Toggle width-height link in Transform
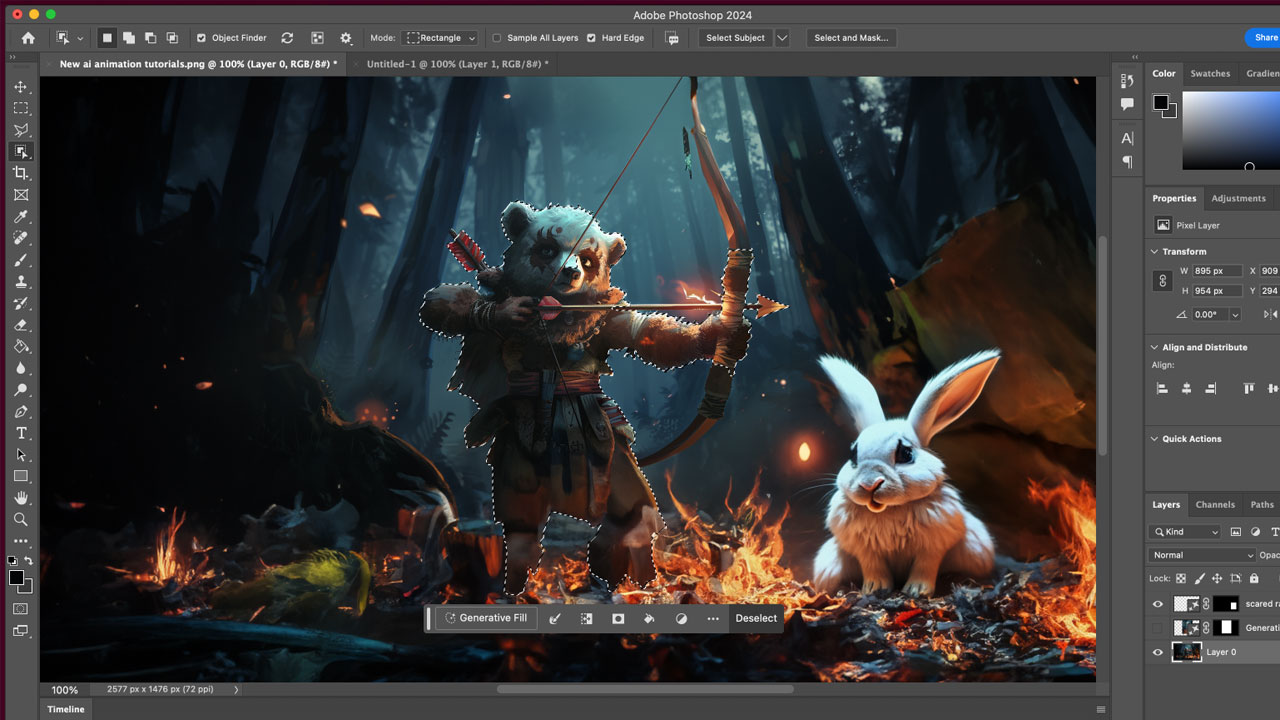 (x=1163, y=281)
